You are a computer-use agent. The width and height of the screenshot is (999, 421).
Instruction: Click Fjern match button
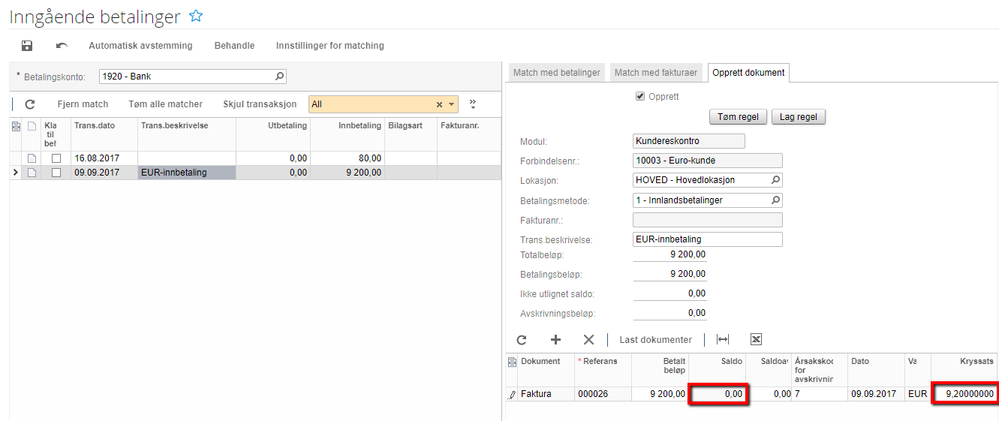coord(83,104)
